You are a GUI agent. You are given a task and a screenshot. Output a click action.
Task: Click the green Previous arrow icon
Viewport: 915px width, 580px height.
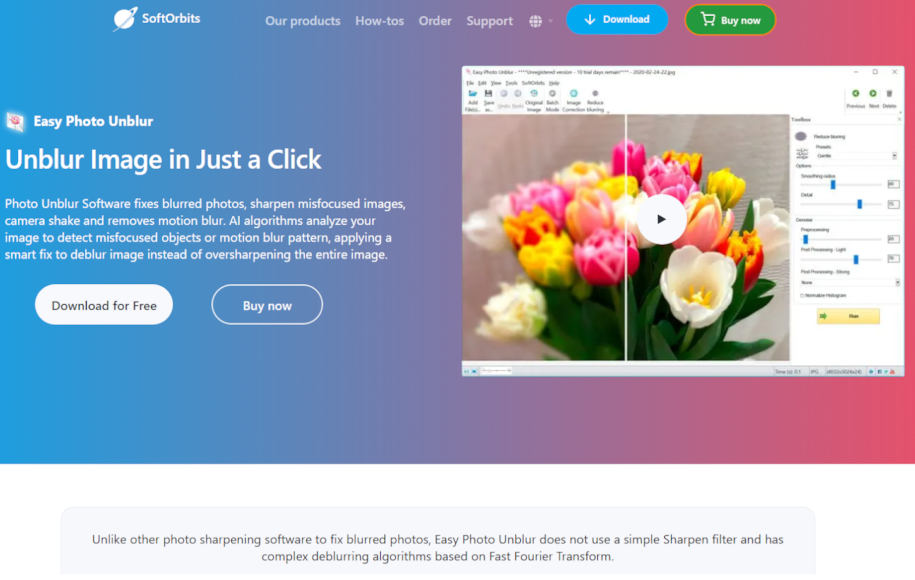[855, 94]
